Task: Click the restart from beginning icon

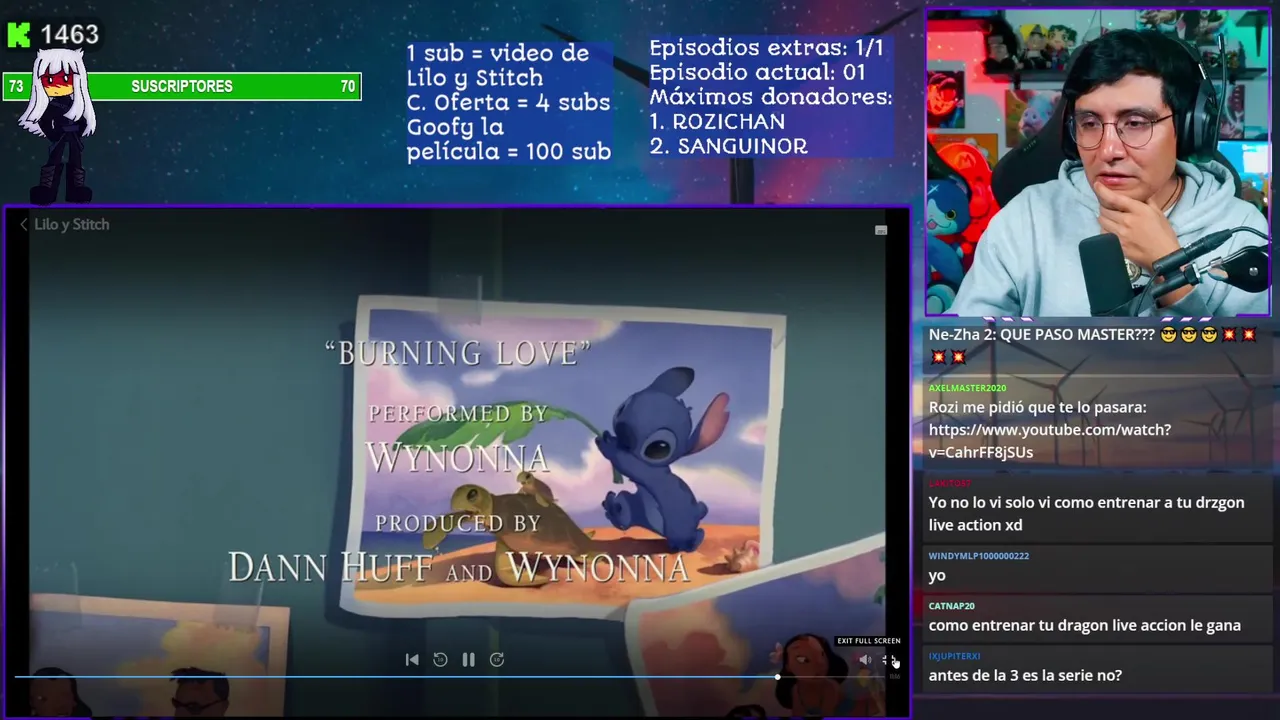Action: coord(412,659)
